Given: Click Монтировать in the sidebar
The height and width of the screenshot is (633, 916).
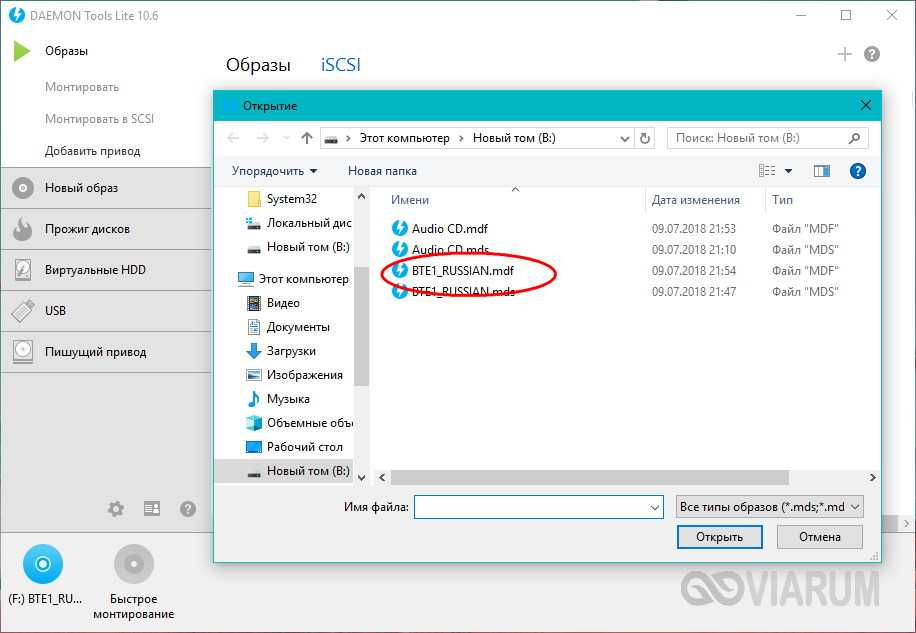Looking at the screenshot, I should coord(82,87).
